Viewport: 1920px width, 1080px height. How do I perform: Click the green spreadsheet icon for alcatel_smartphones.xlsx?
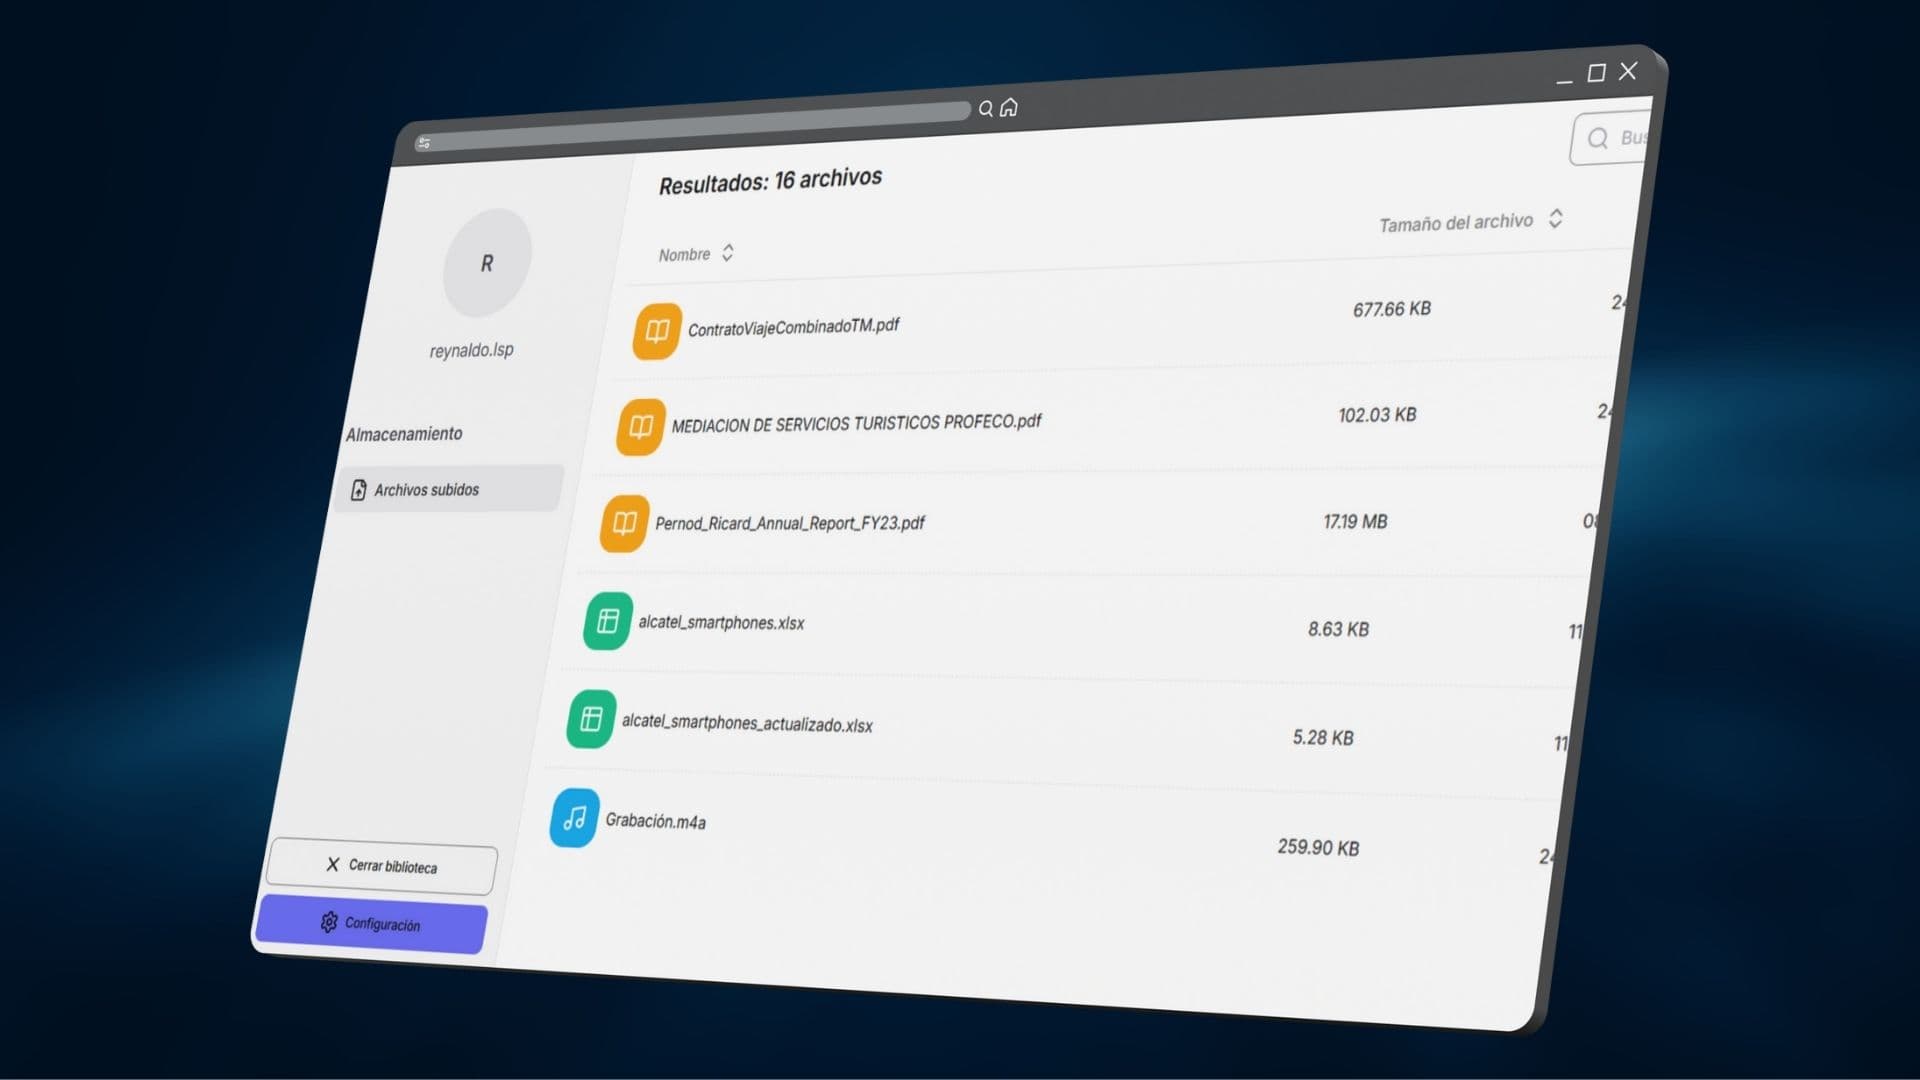point(608,621)
